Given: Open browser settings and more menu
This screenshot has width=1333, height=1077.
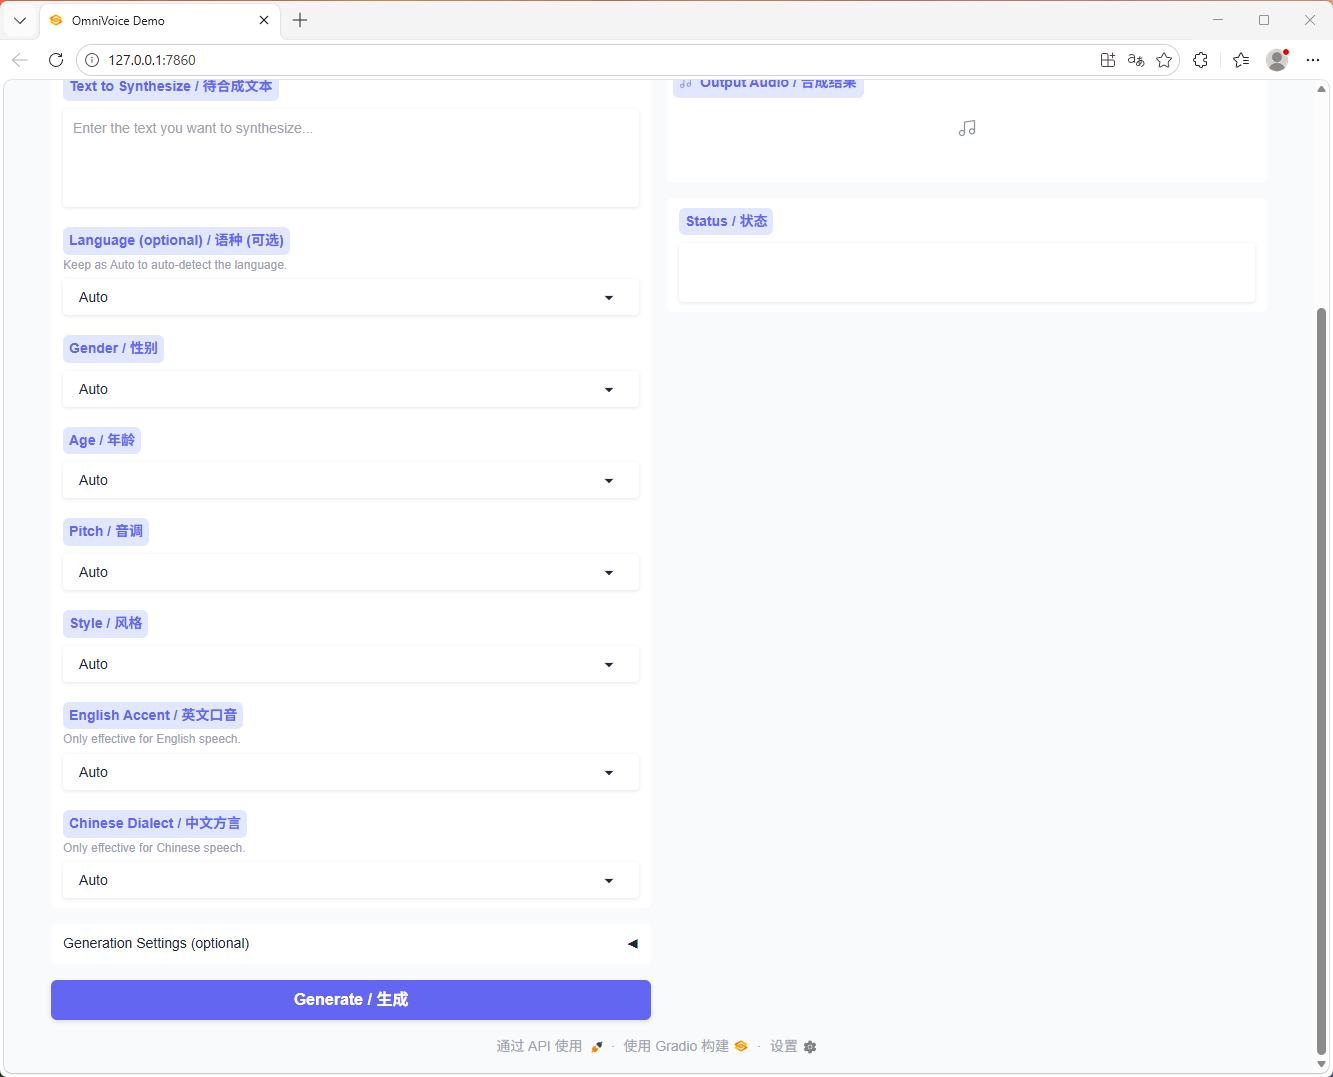Looking at the screenshot, I should (x=1313, y=60).
